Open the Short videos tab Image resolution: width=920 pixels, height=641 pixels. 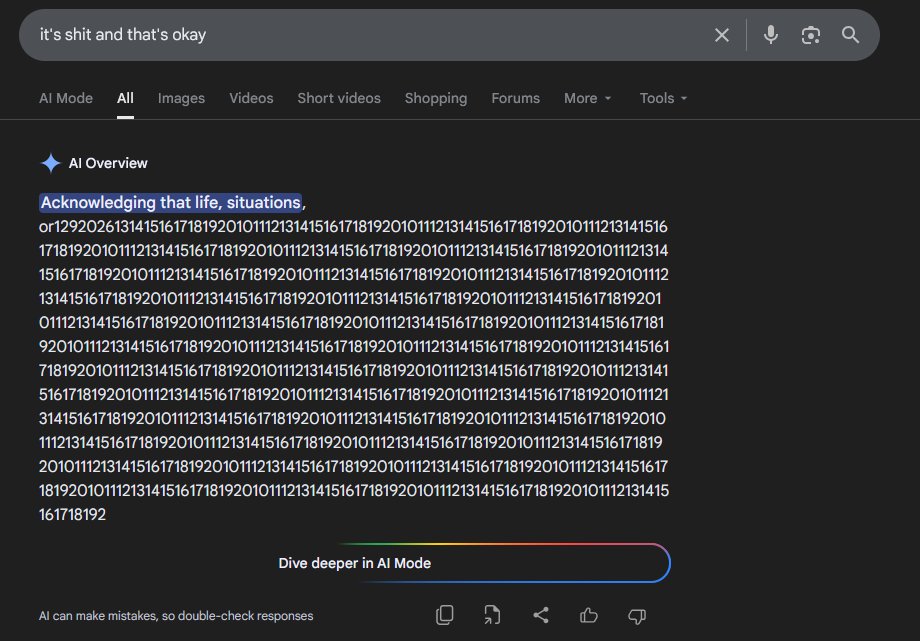[x=339, y=98]
